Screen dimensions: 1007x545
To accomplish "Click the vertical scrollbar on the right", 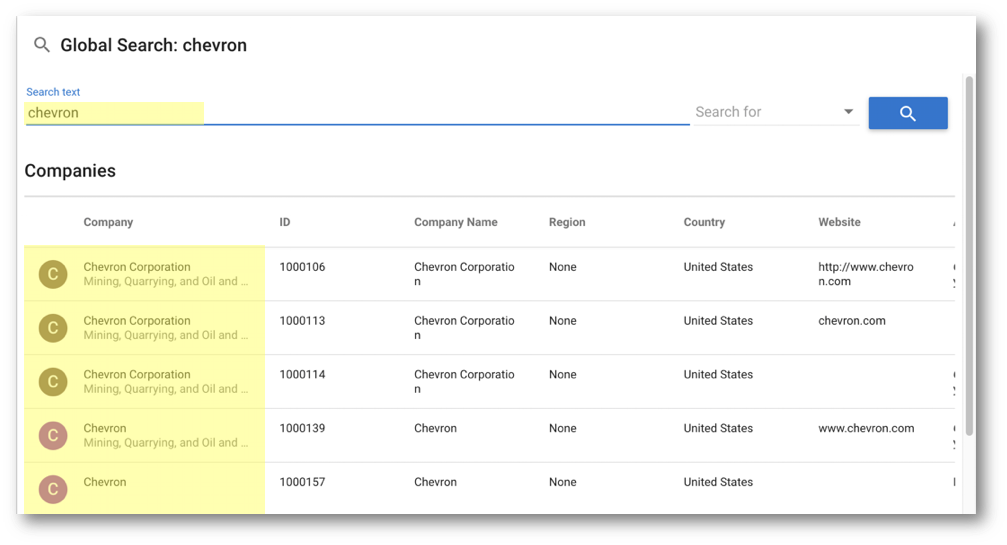I will point(969,255).
